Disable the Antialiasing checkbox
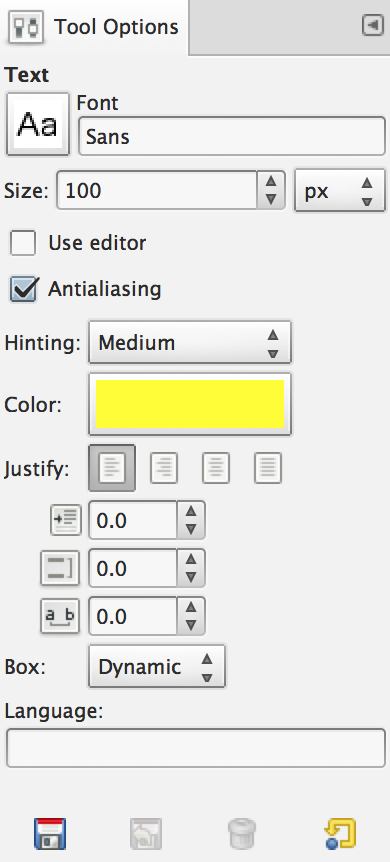 click(x=24, y=289)
